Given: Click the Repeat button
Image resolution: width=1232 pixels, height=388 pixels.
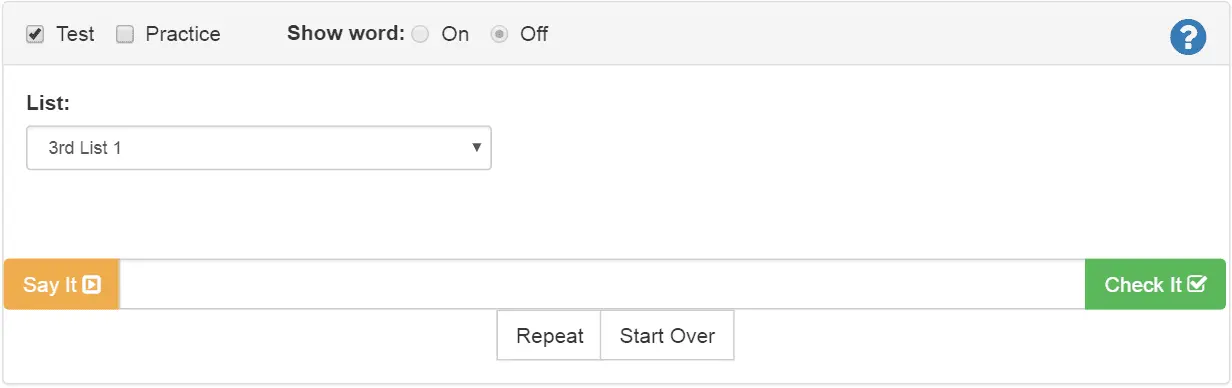Looking at the screenshot, I should pyautogui.click(x=549, y=336).
